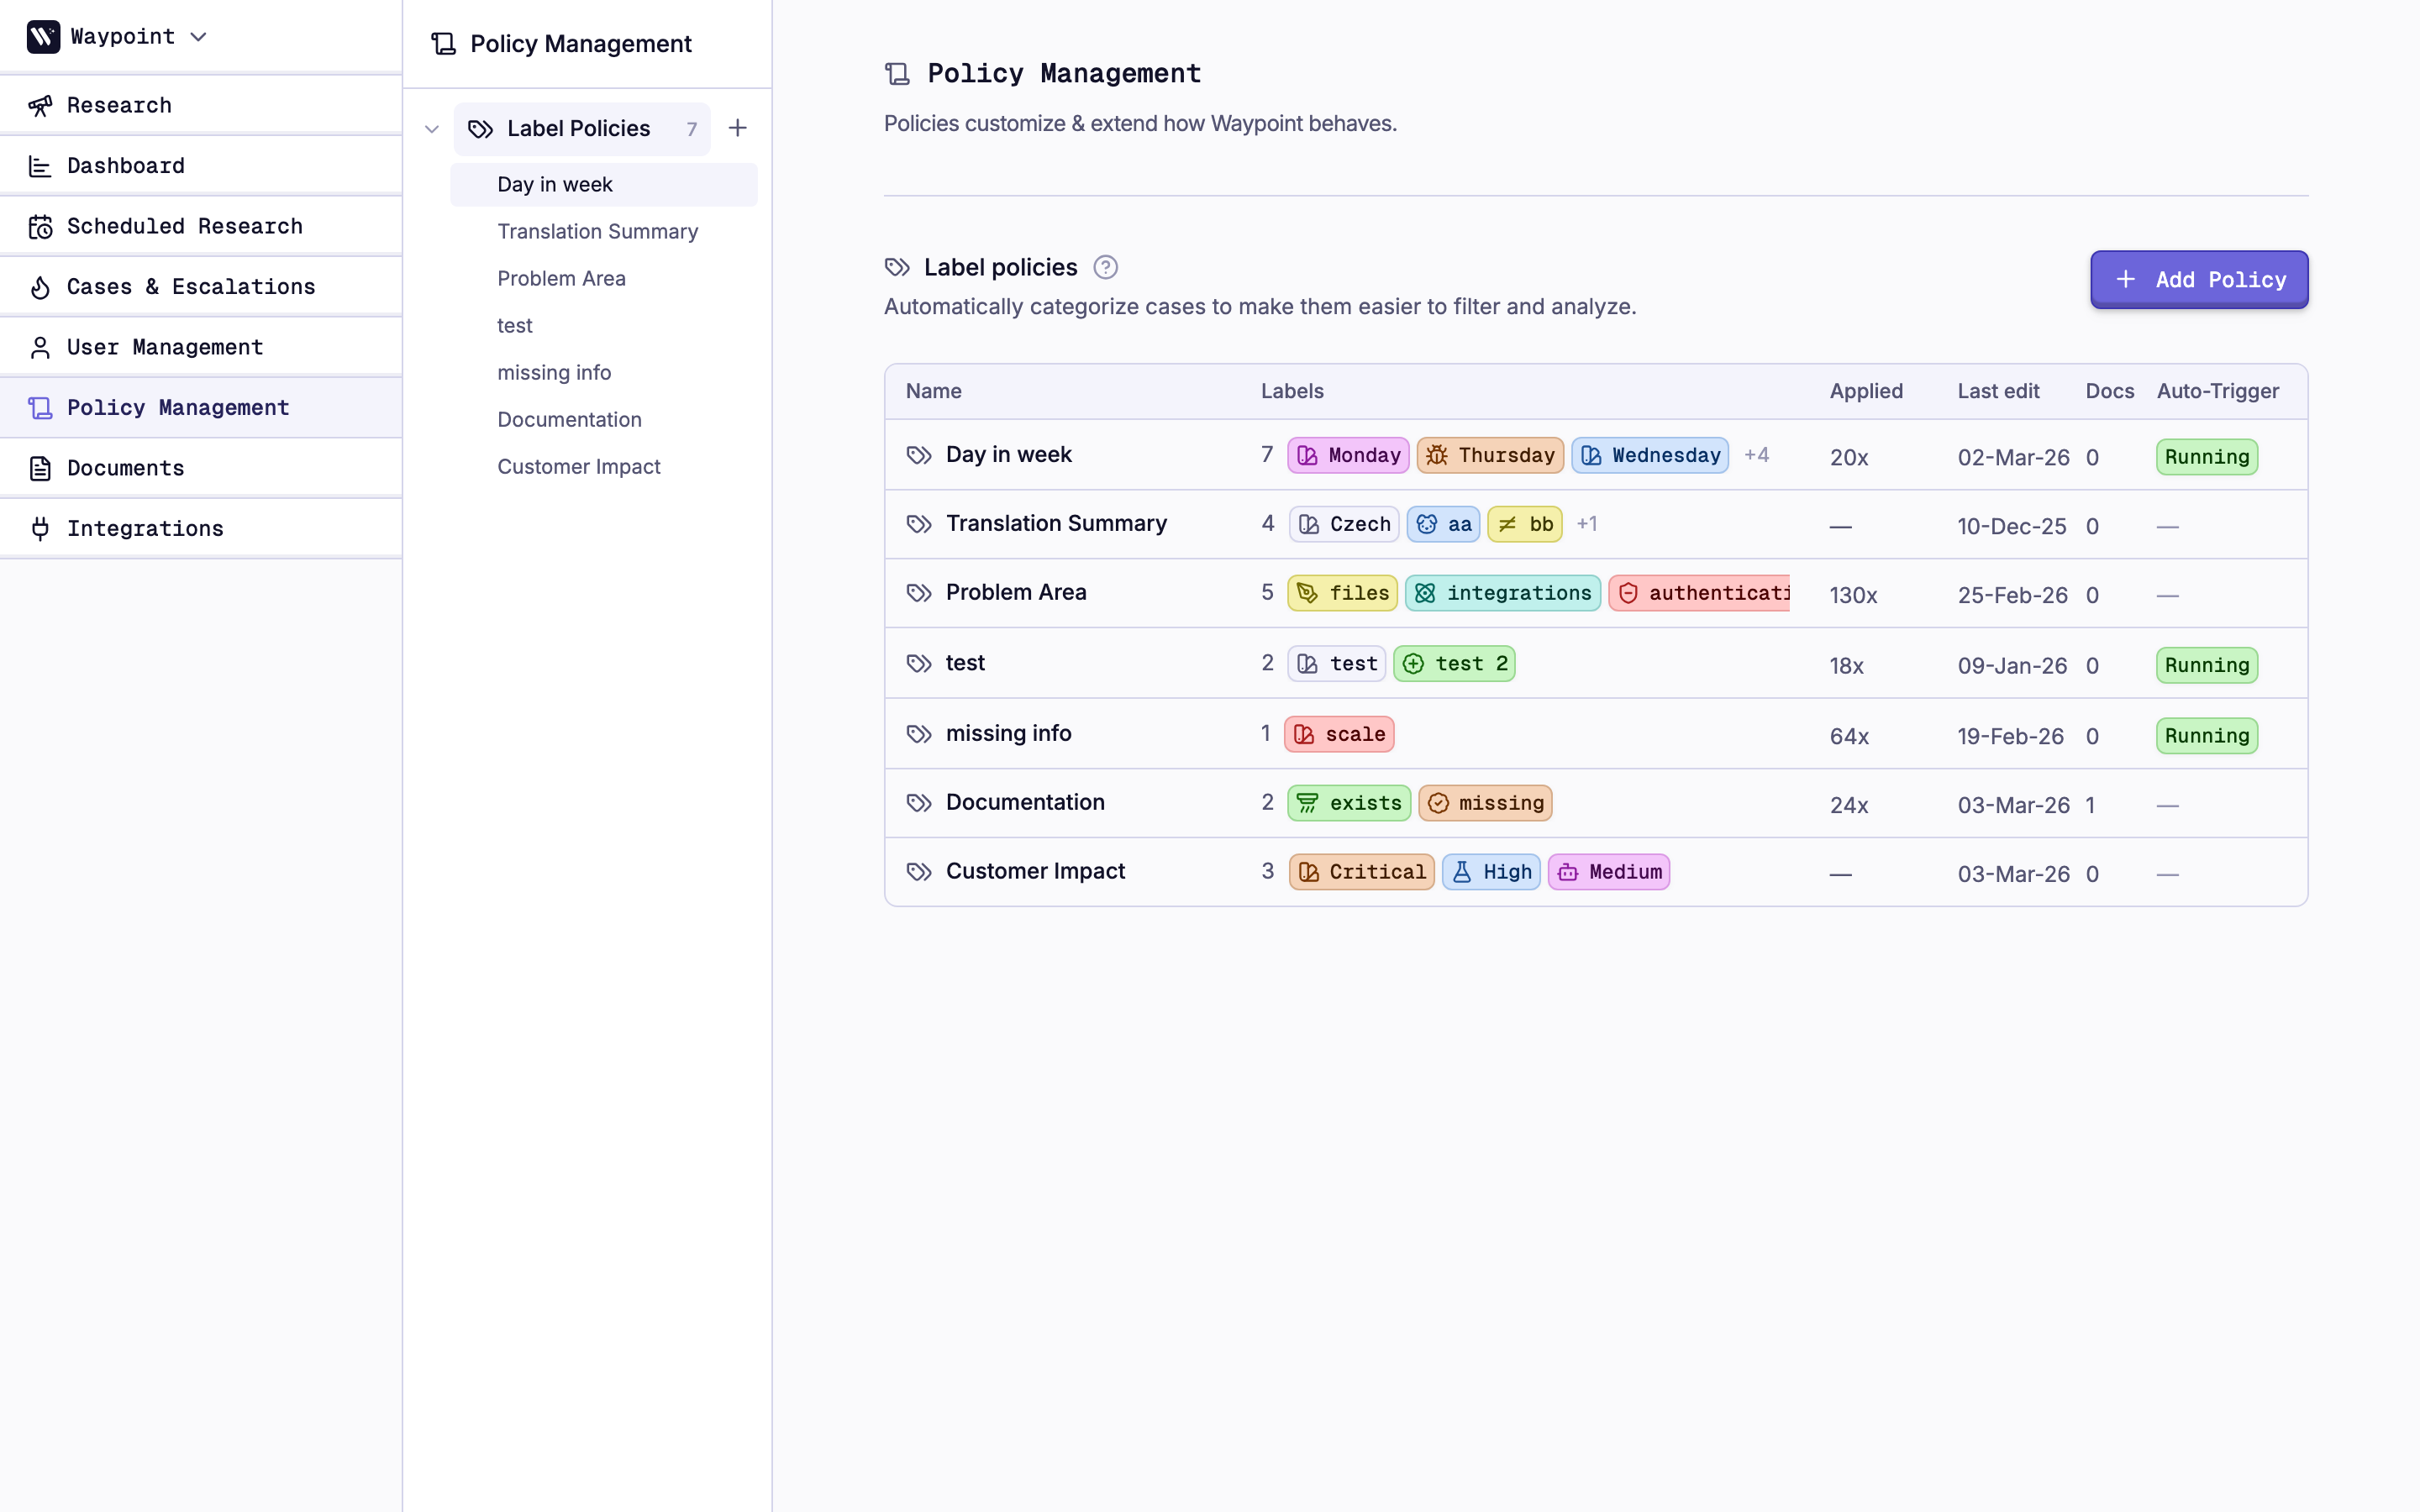
Task: Click the bb label chip
Action: click(1525, 524)
